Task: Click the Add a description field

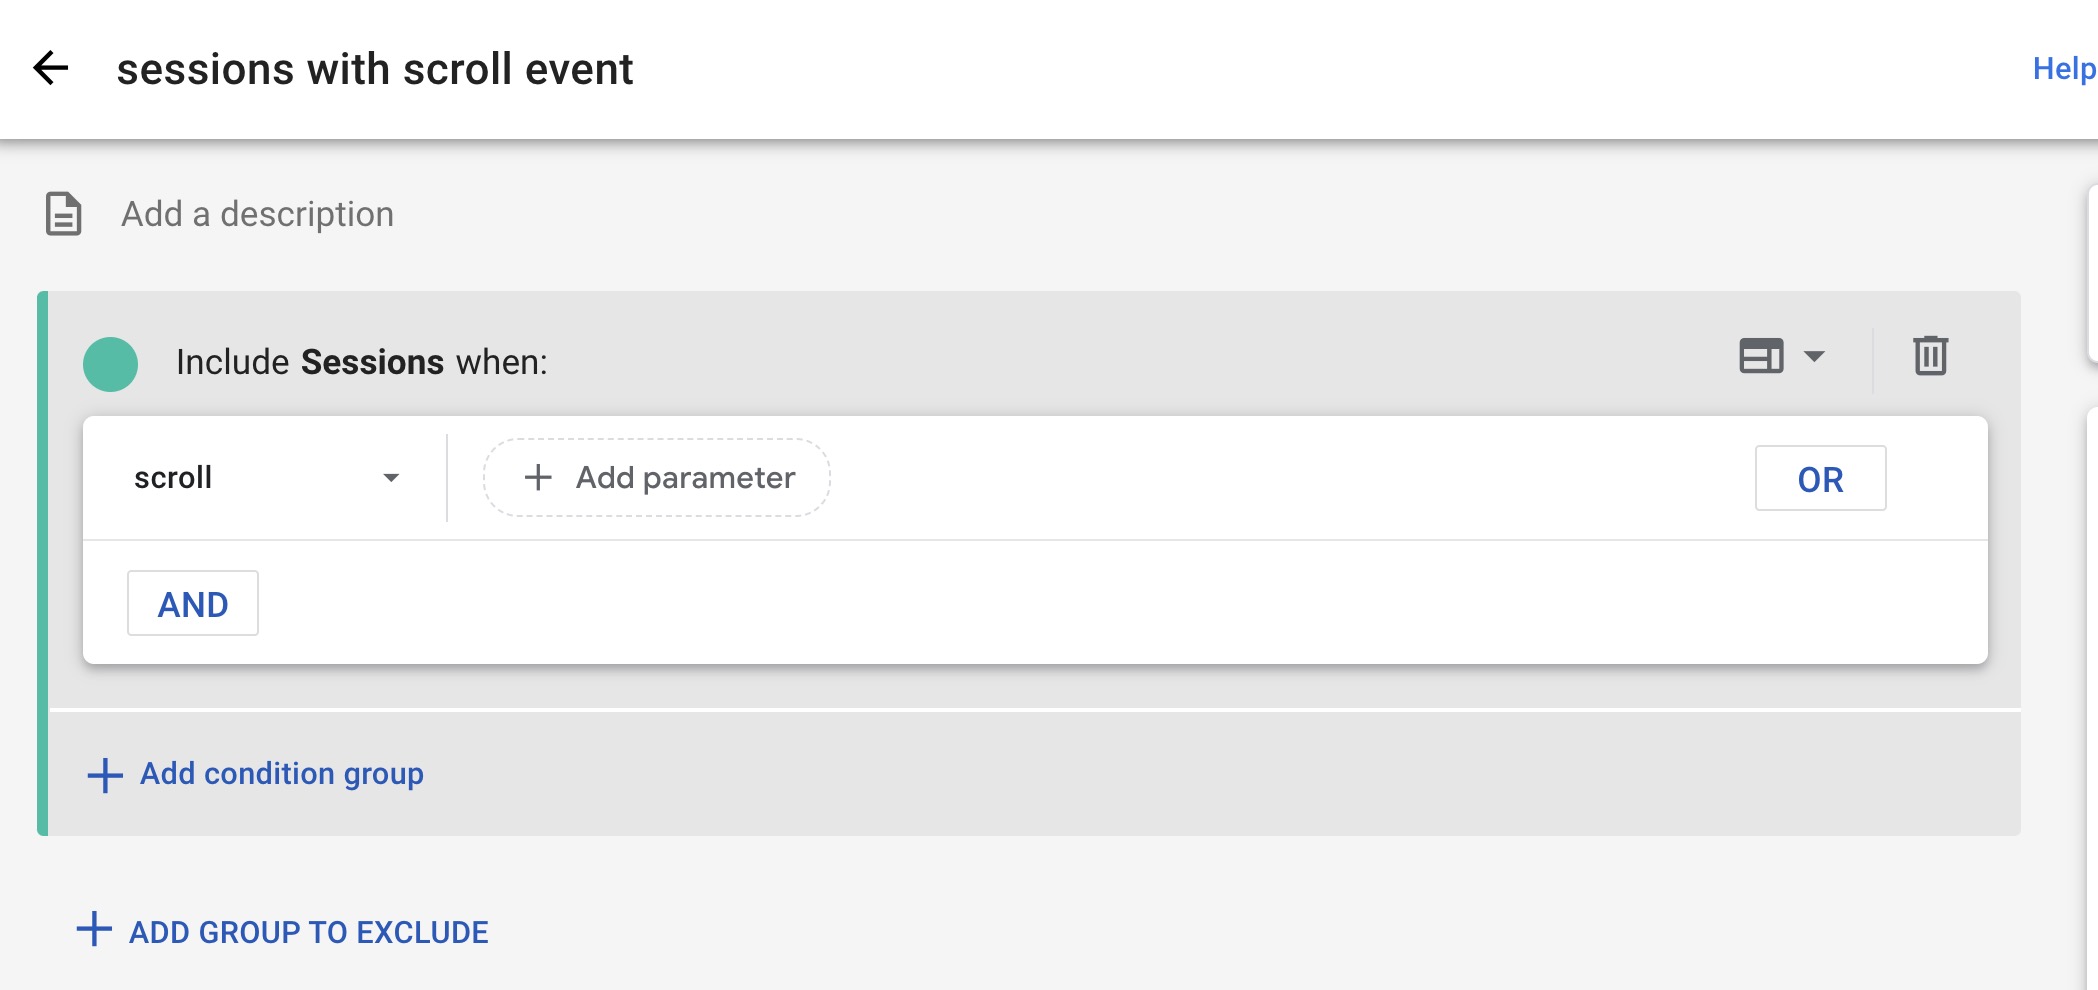Action: tap(257, 214)
